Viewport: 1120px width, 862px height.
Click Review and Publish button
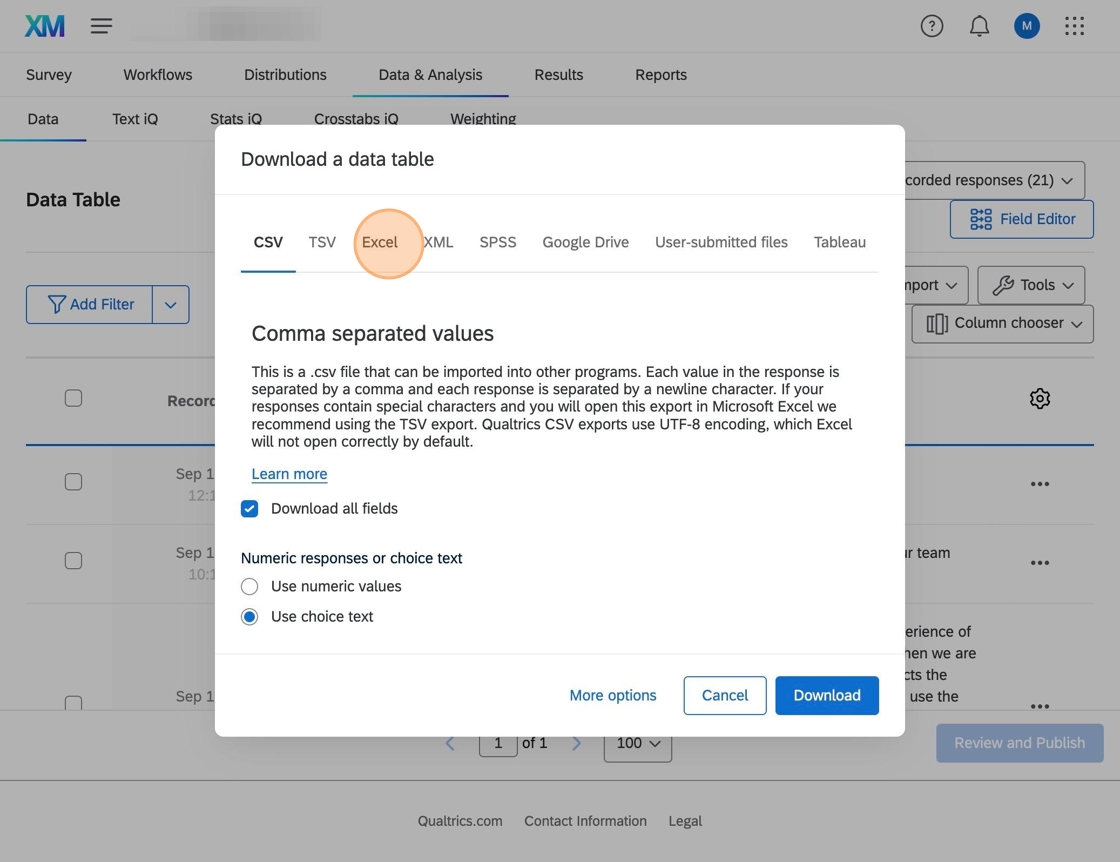(1019, 743)
